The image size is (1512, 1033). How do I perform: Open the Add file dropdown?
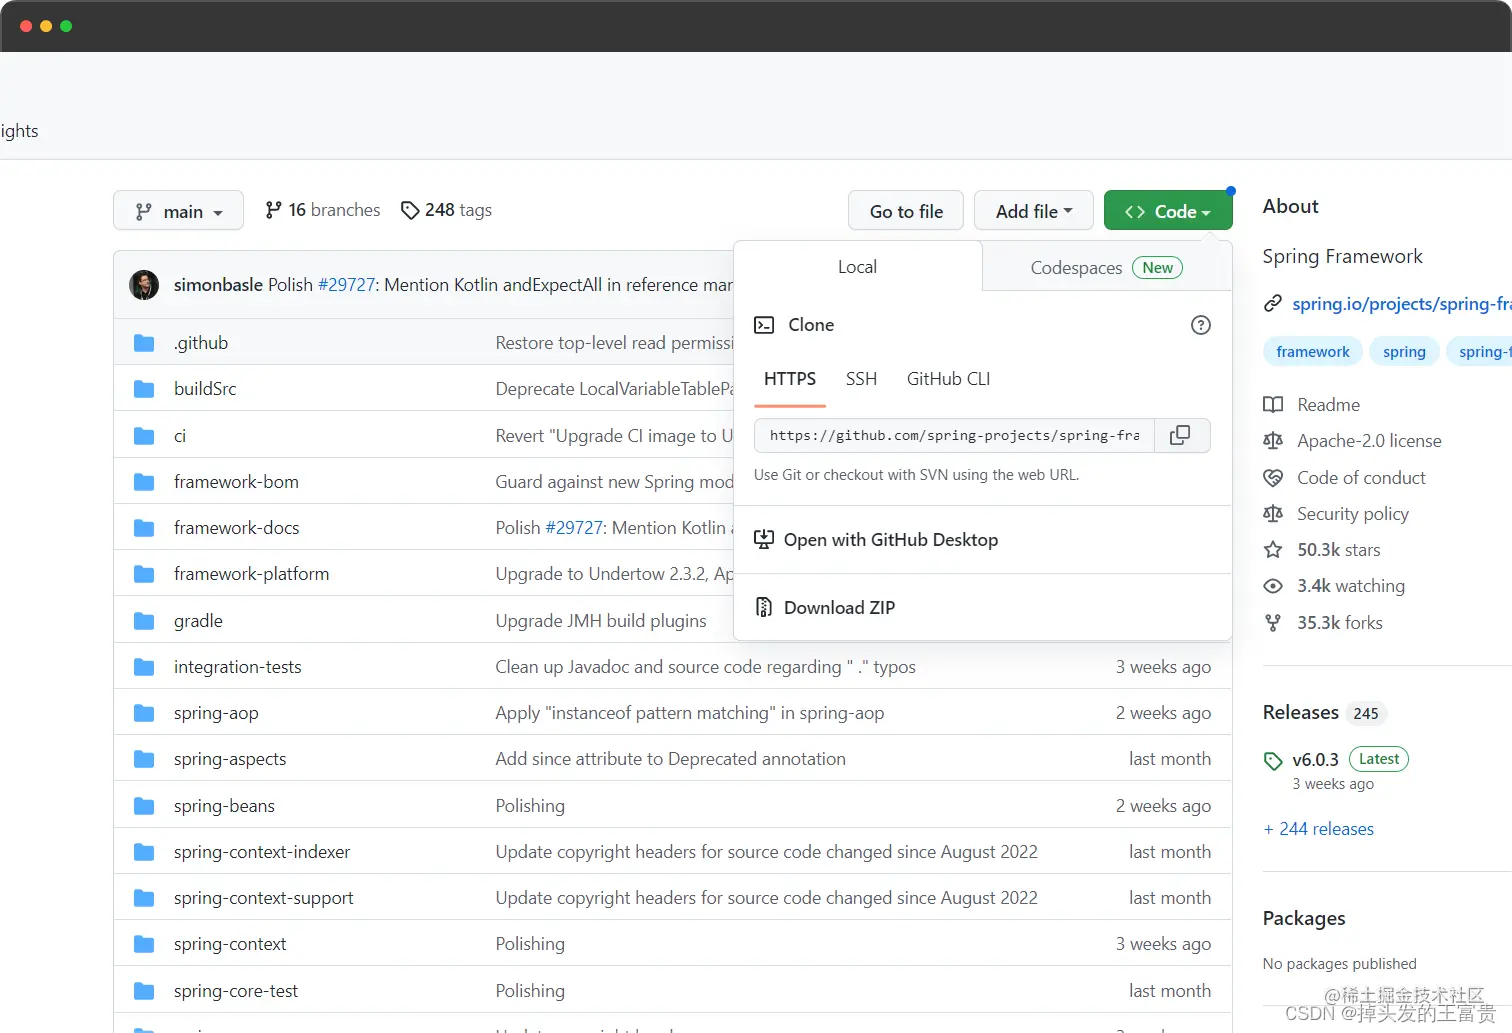coord(1034,211)
